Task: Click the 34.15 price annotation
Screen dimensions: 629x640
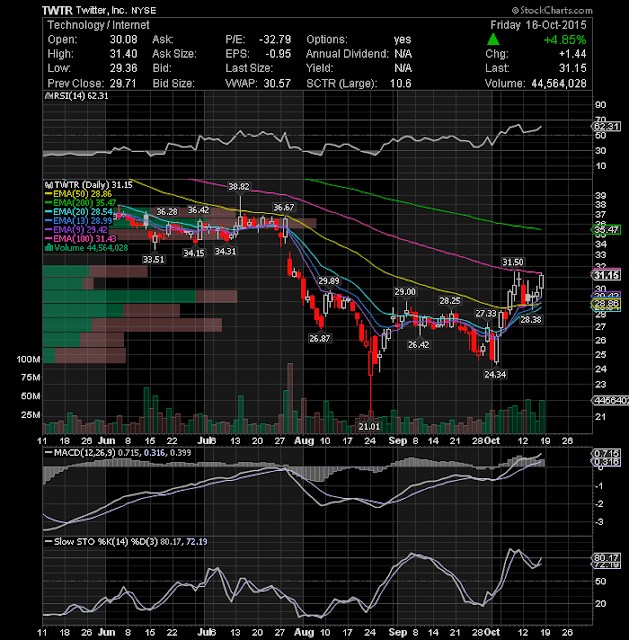Action: tap(194, 253)
